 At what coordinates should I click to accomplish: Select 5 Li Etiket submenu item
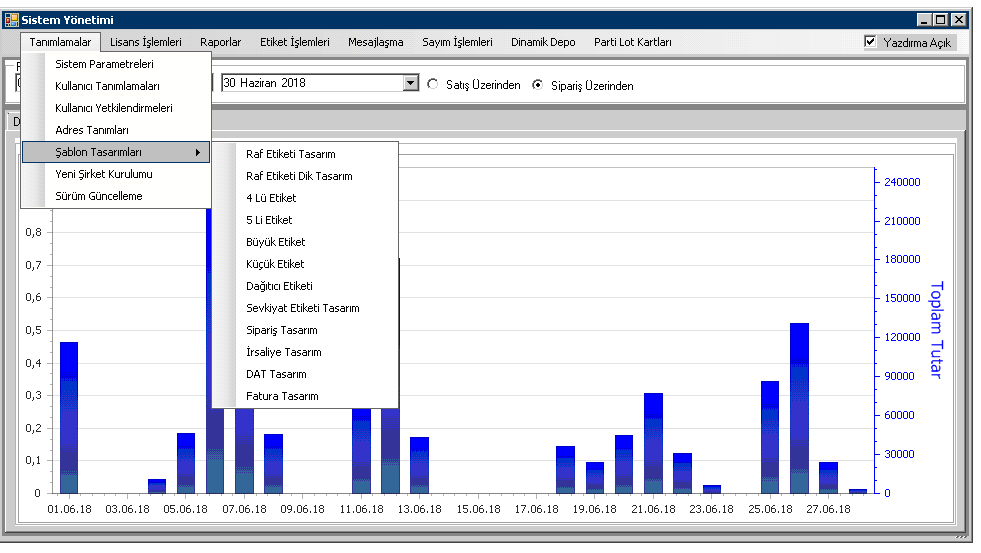coord(305,220)
